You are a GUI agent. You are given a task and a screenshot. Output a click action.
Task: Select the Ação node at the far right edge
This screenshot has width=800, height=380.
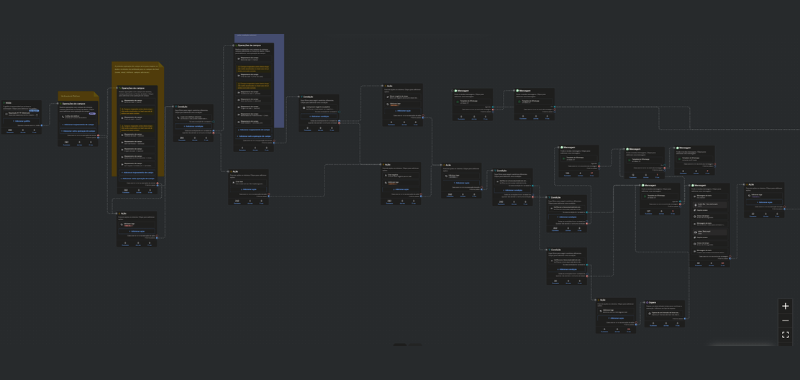(764, 200)
